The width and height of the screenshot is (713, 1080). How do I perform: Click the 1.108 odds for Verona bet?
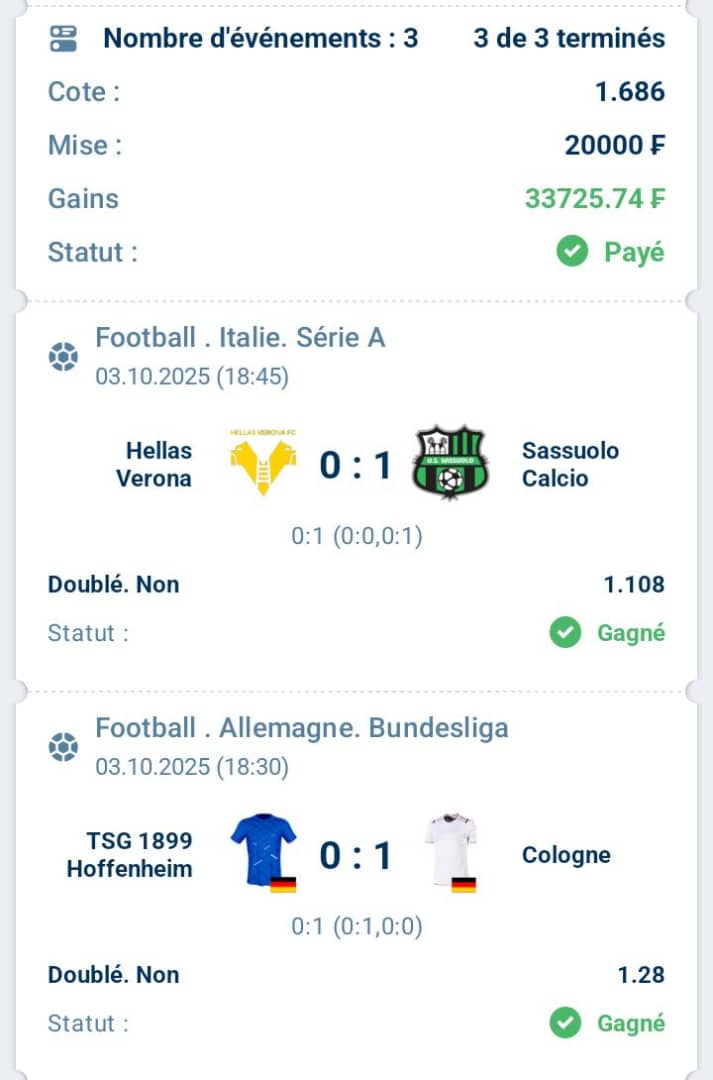tap(634, 585)
